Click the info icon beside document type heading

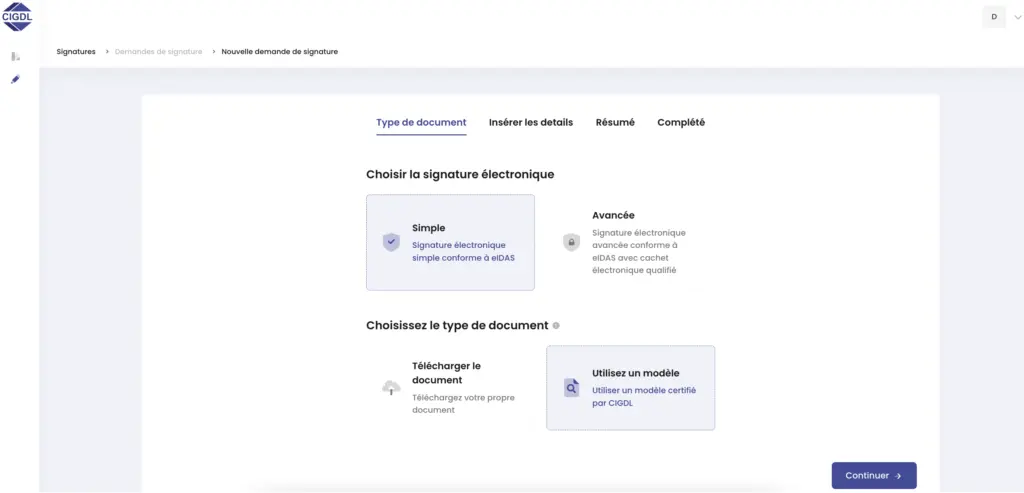[x=556, y=326]
